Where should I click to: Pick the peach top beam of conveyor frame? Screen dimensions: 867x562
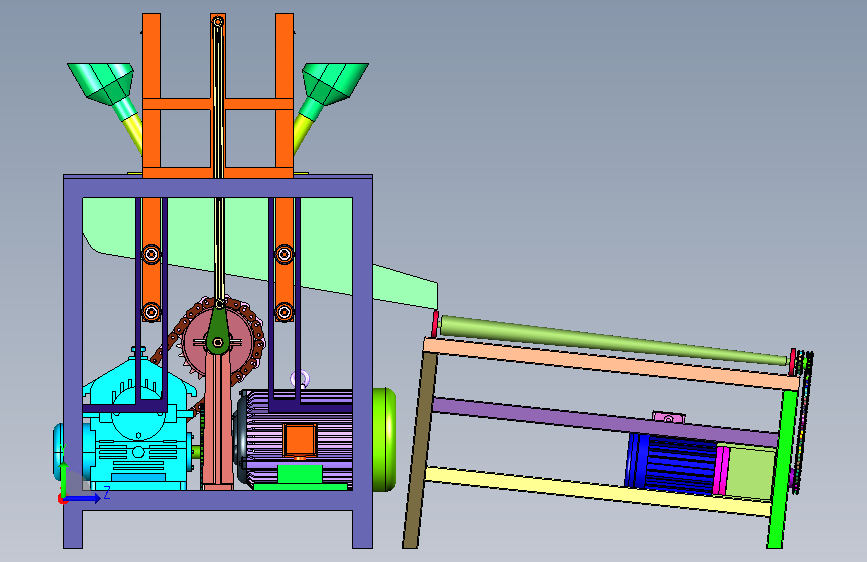(x=611, y=363)
